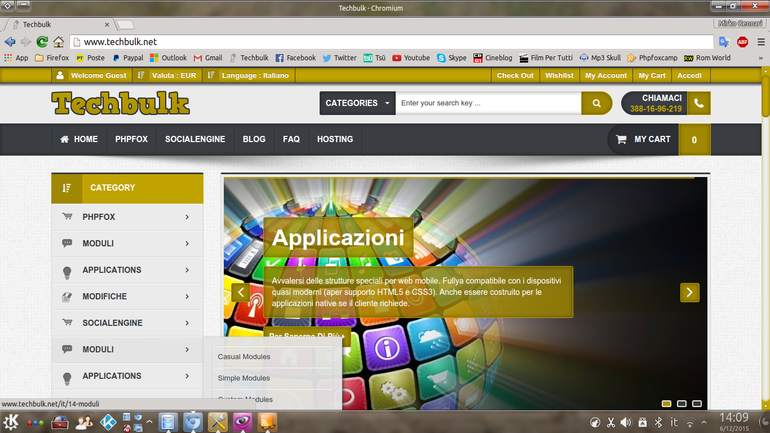Open PHPFOX in the main navigation bar

click(131, 139)
